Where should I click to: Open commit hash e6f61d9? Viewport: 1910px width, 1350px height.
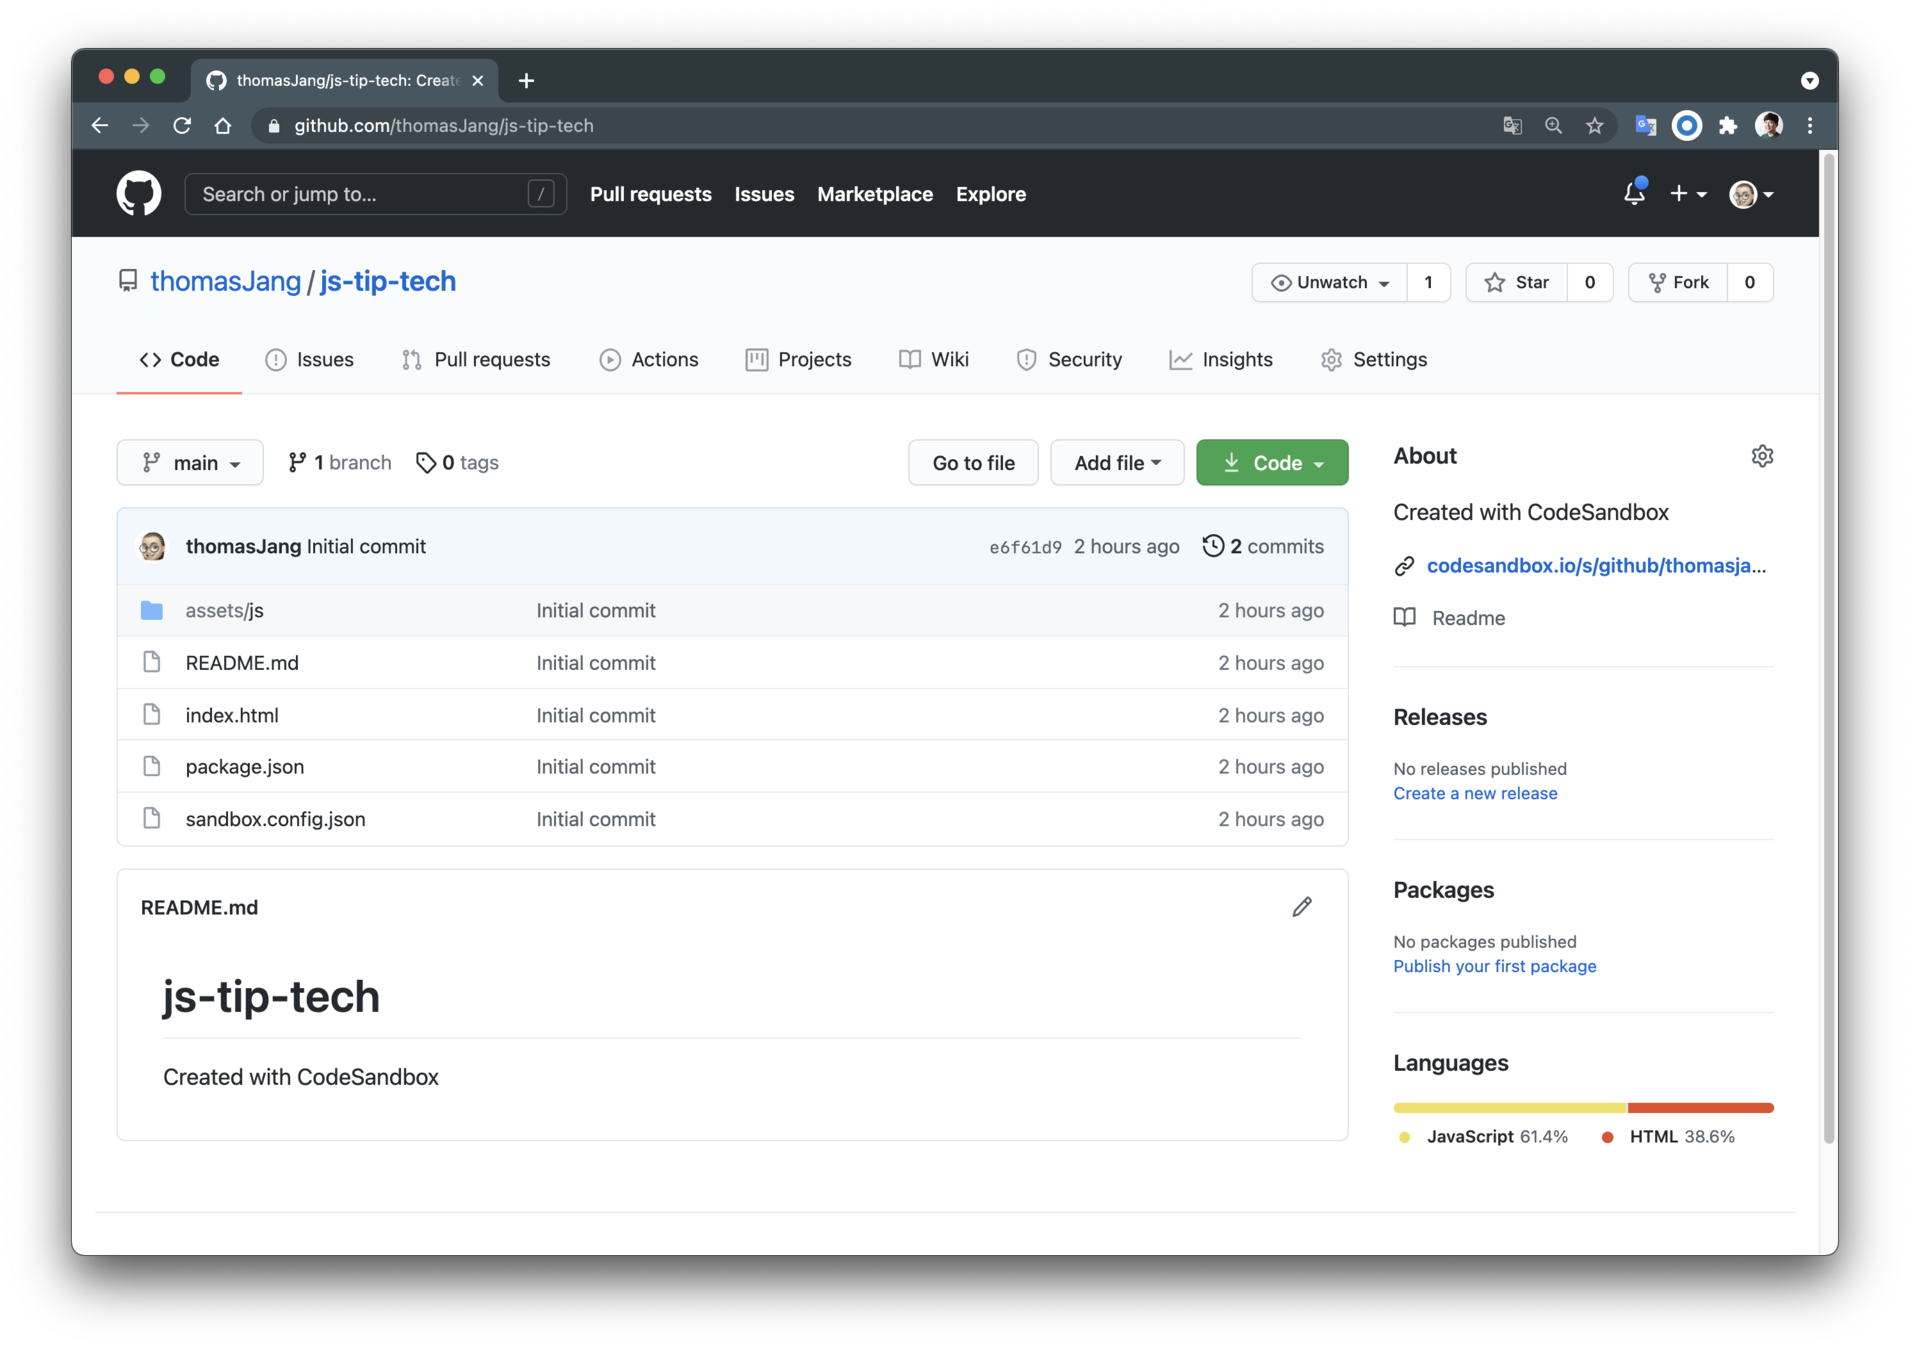coord(1025,547)
